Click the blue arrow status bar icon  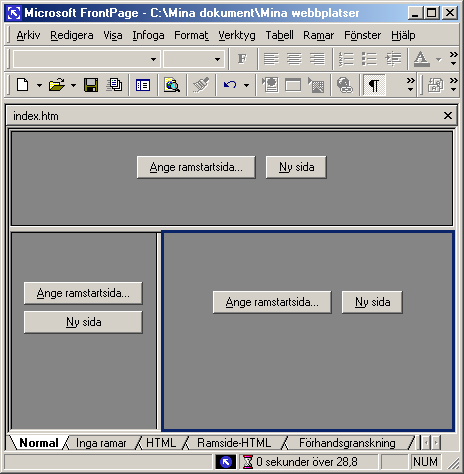point(226,462)
